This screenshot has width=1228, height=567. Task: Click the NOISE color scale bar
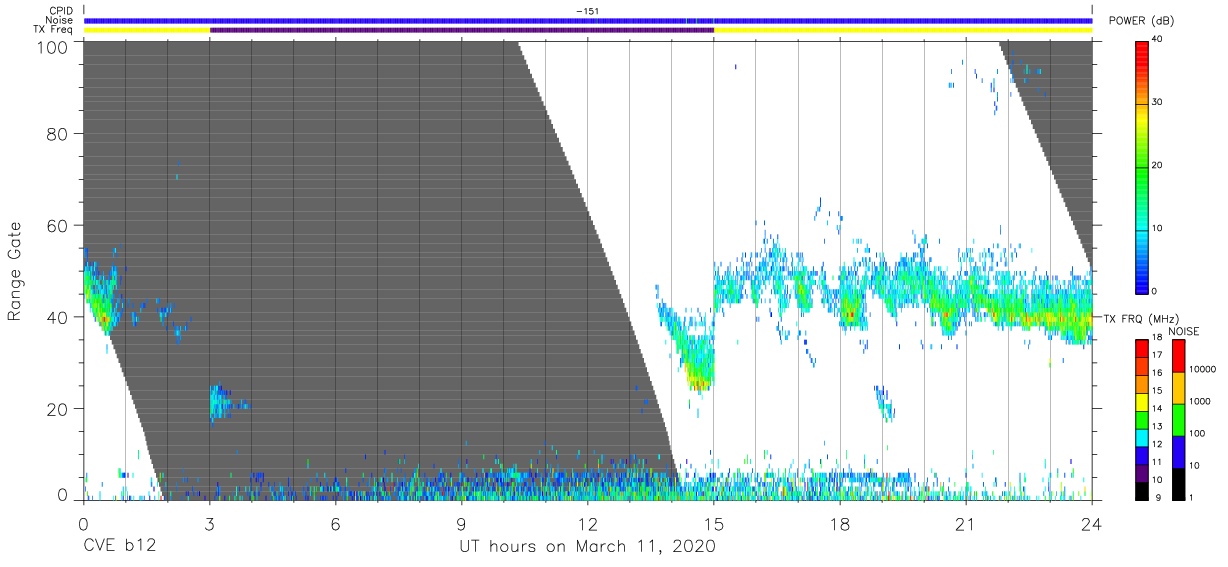[x=1178, y=418]
